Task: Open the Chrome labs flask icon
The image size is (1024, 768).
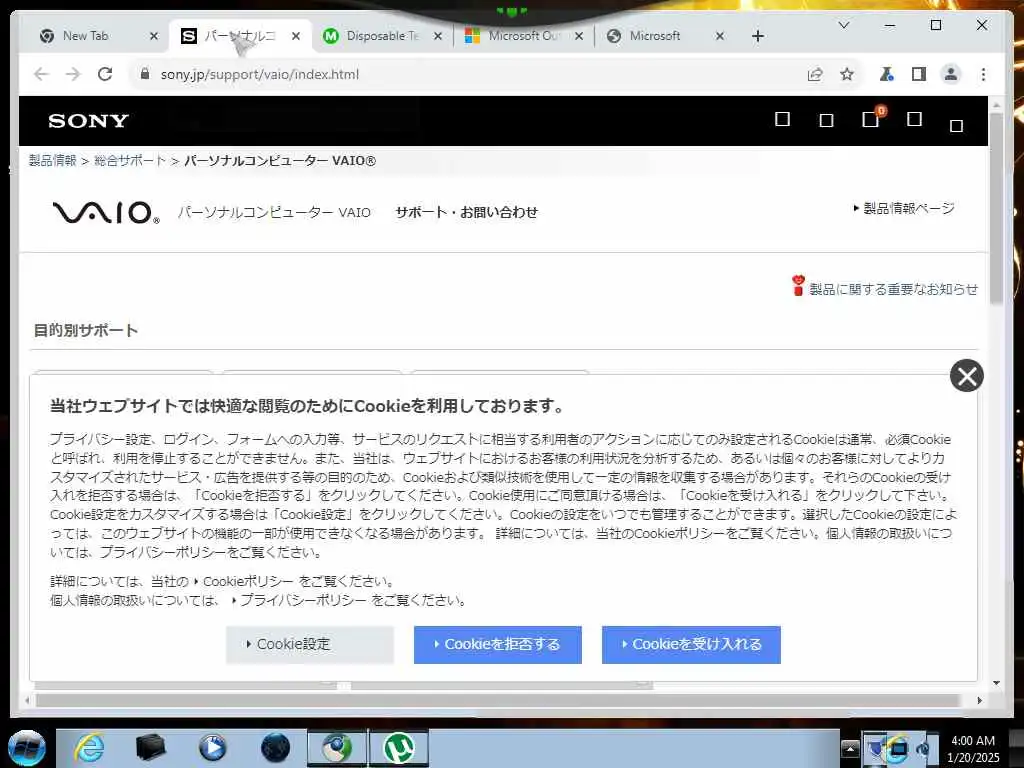Action: [886, 74]
